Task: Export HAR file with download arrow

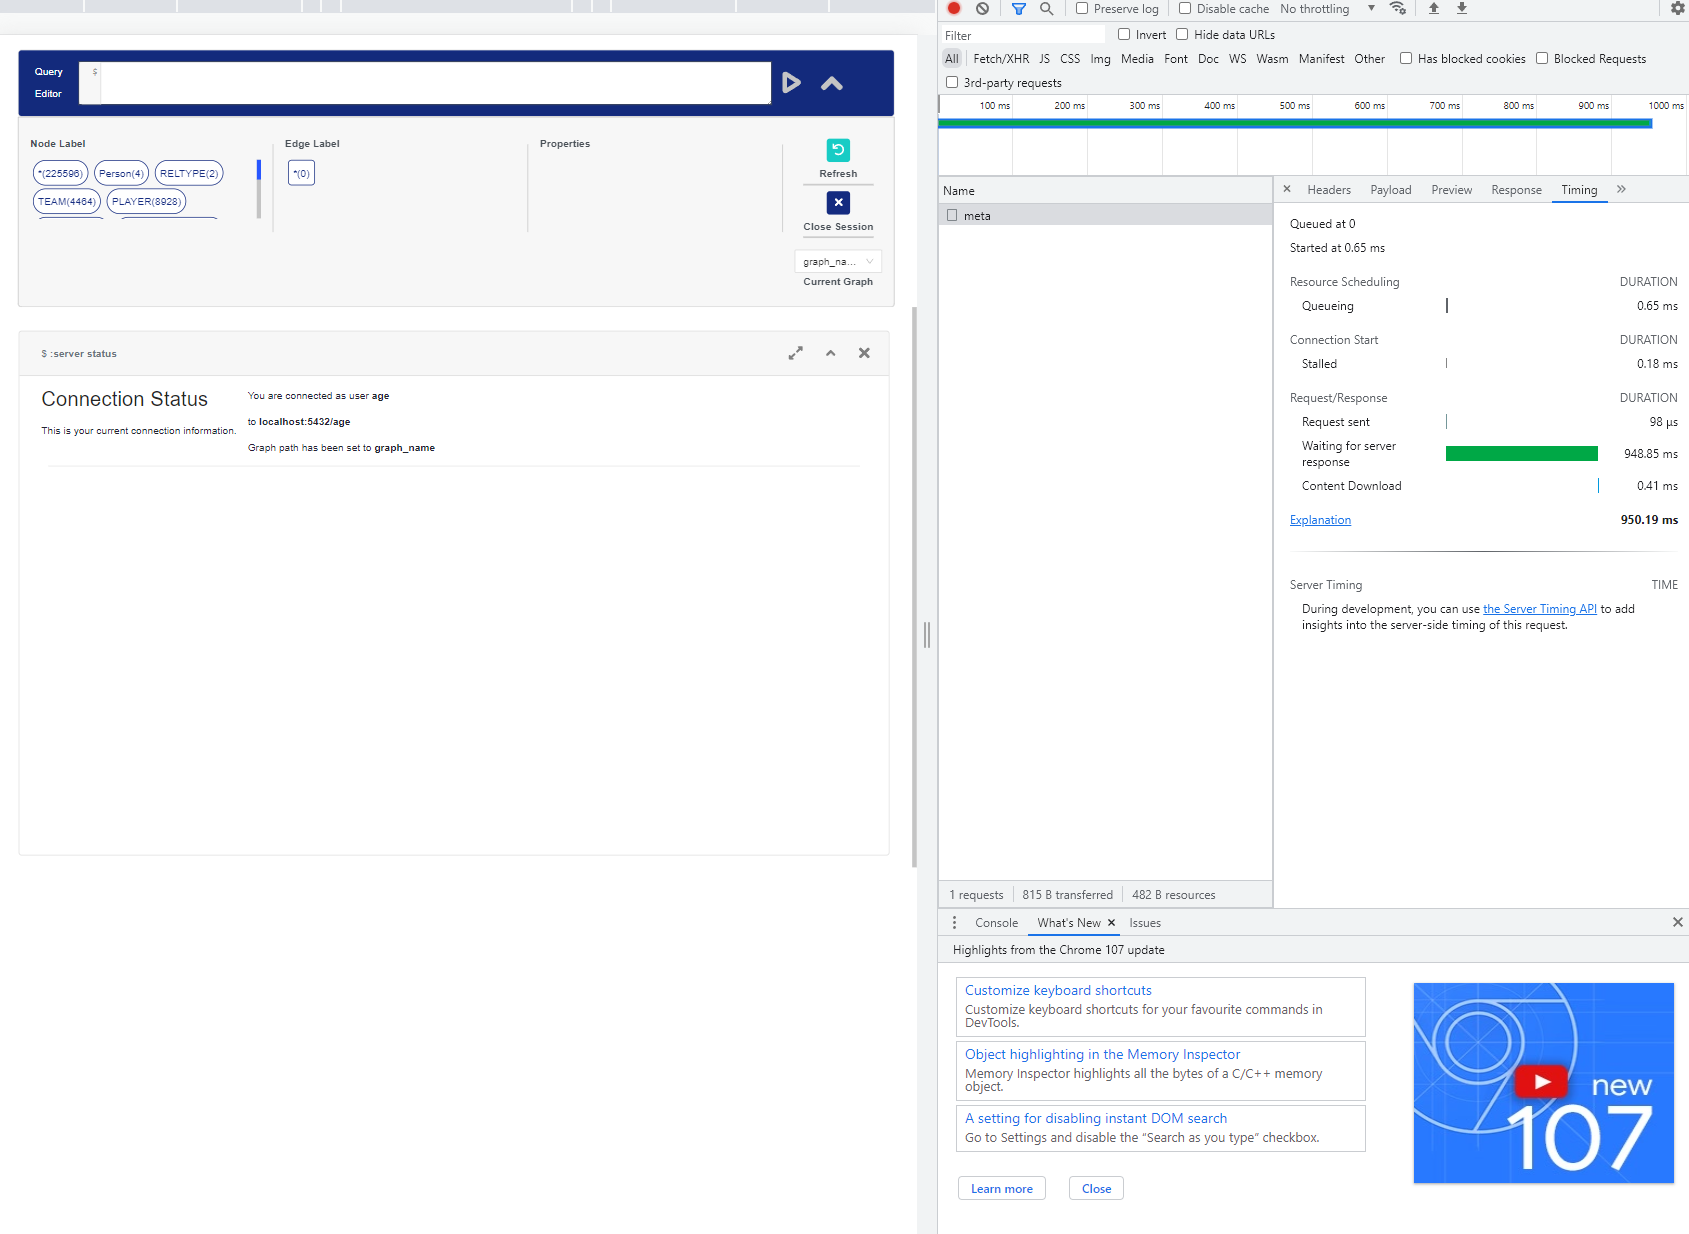Action: pos(1461,8)
